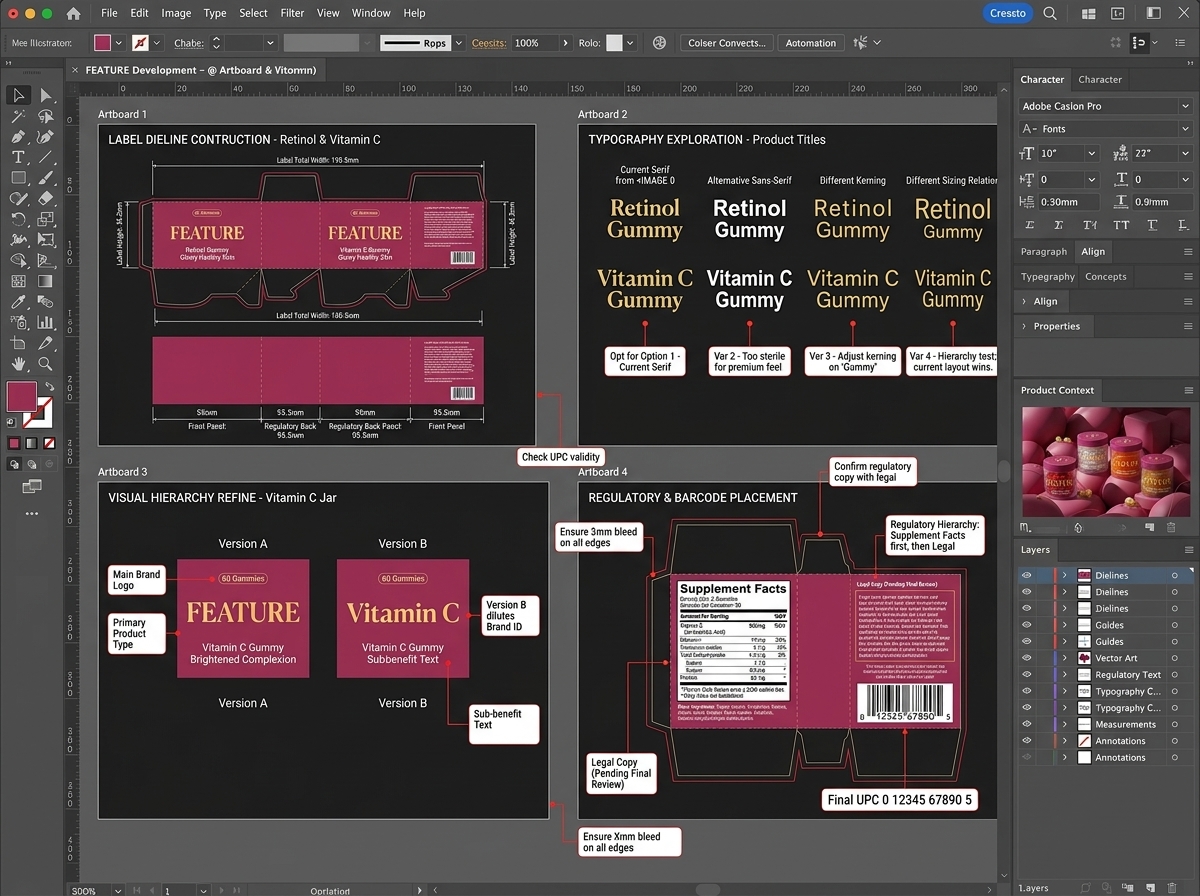This screenshot has height=896, width=1200.
Task: Close the FEATURE Development document tab
Action: tap(74, 70)
